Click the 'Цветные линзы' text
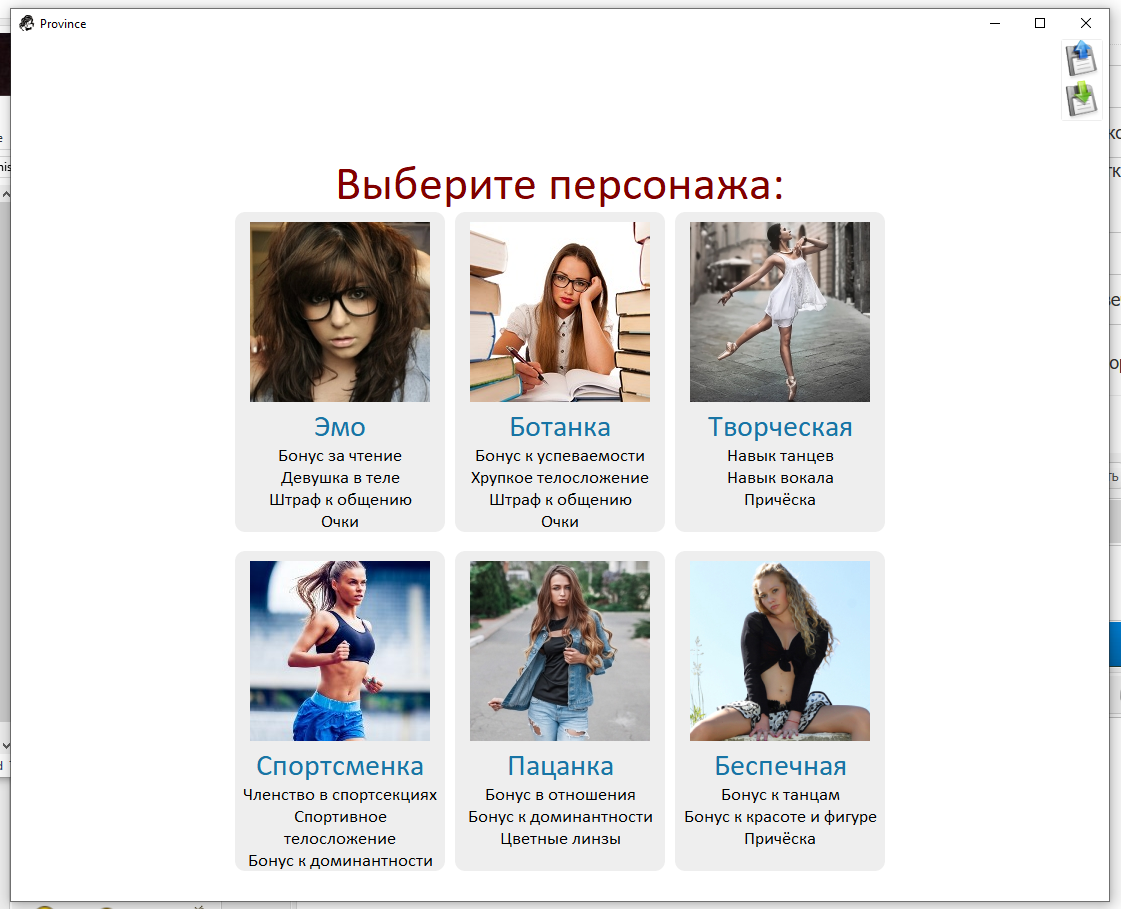 (x=560, y=839)
